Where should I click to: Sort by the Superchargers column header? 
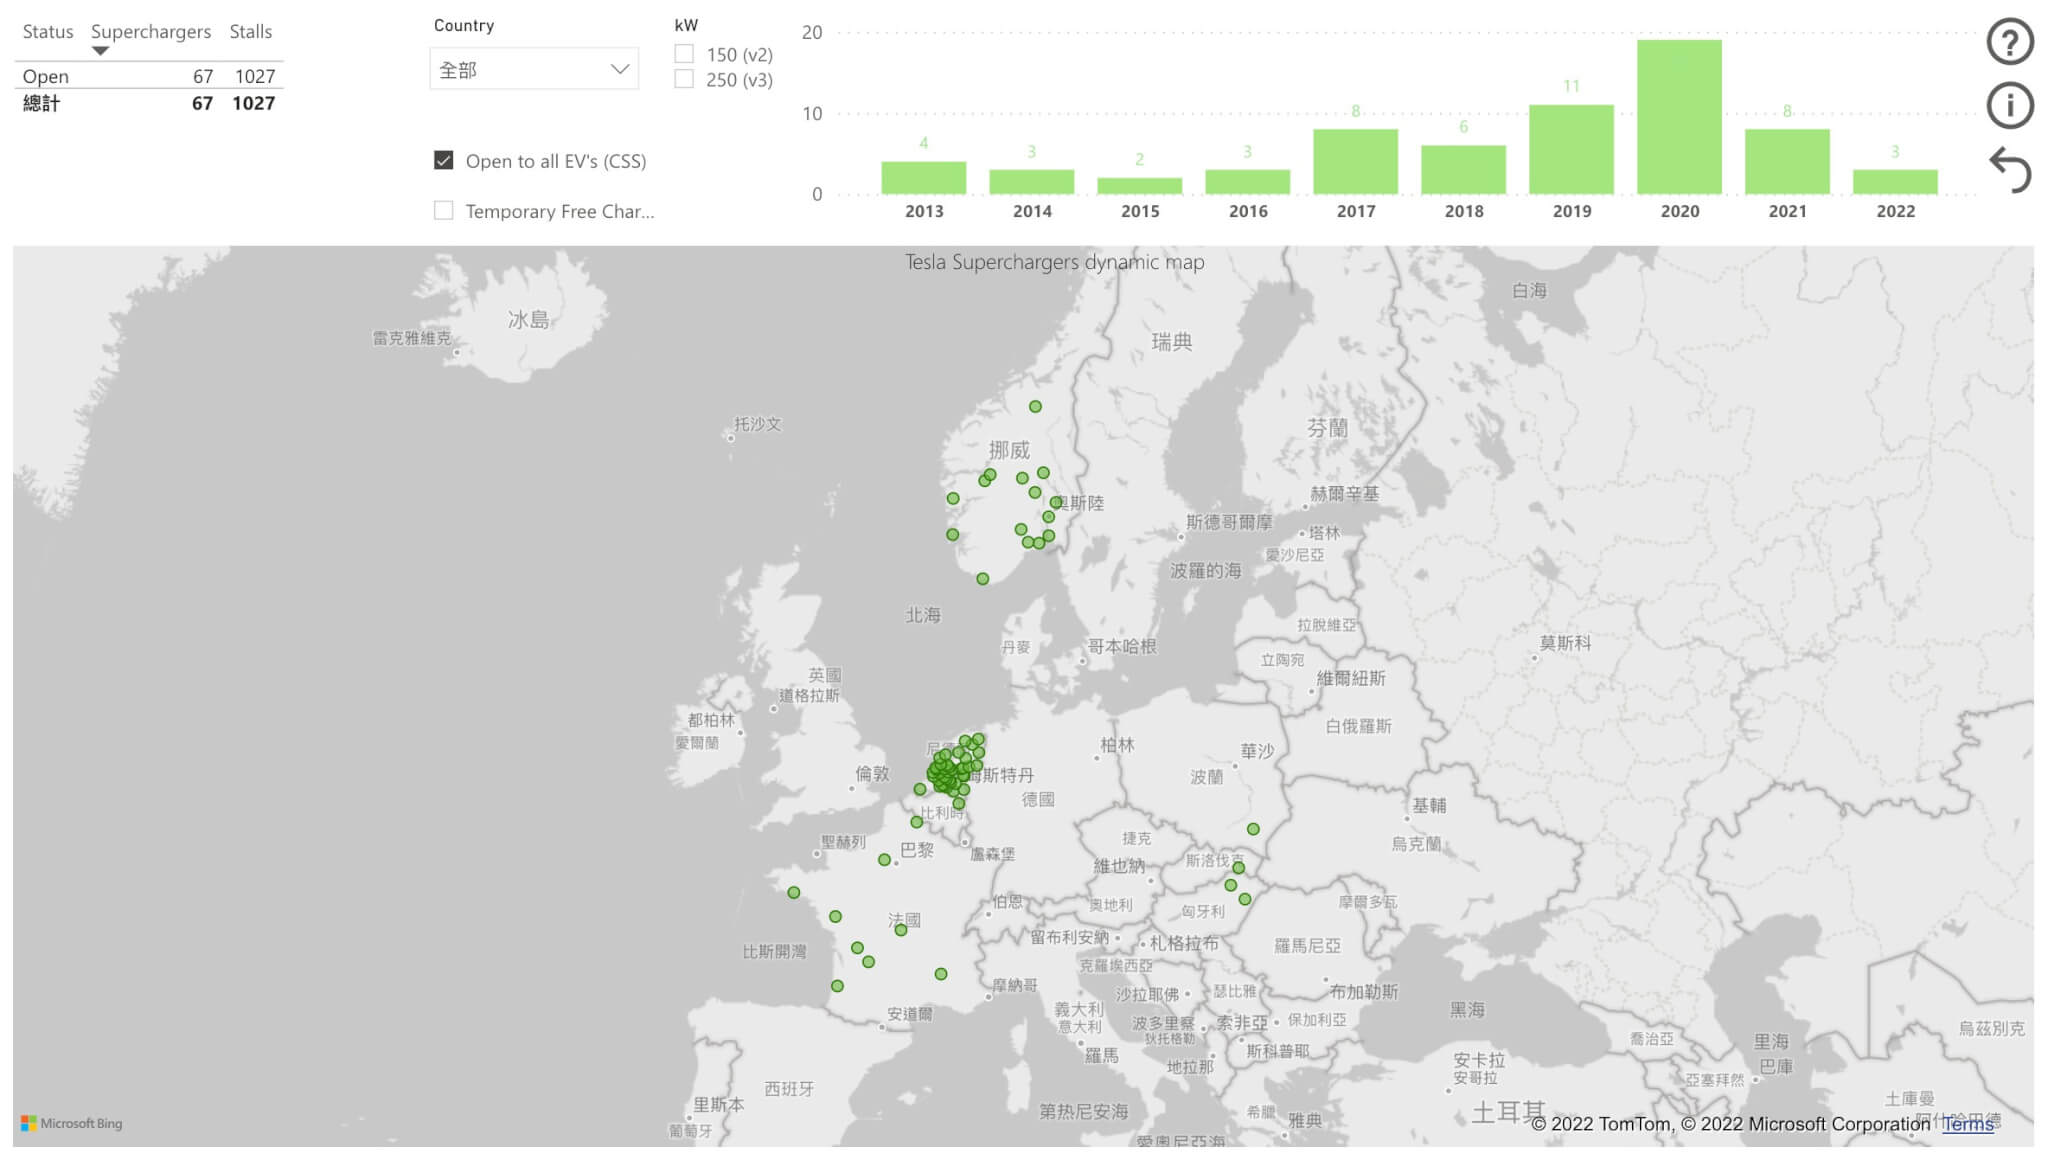point(151,32)
